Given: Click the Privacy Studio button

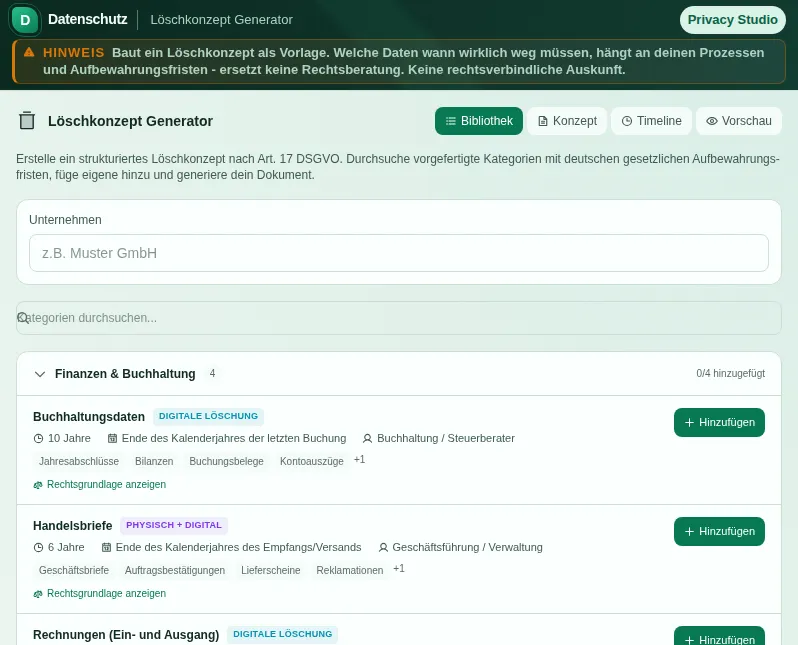Looking at the screenshot, I should click(733, 20).
